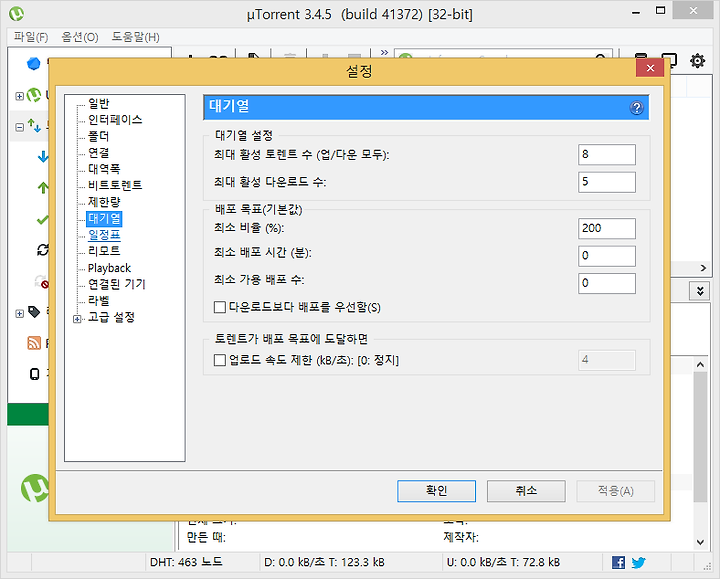Open the 파일(F) menu

[31, 37]
